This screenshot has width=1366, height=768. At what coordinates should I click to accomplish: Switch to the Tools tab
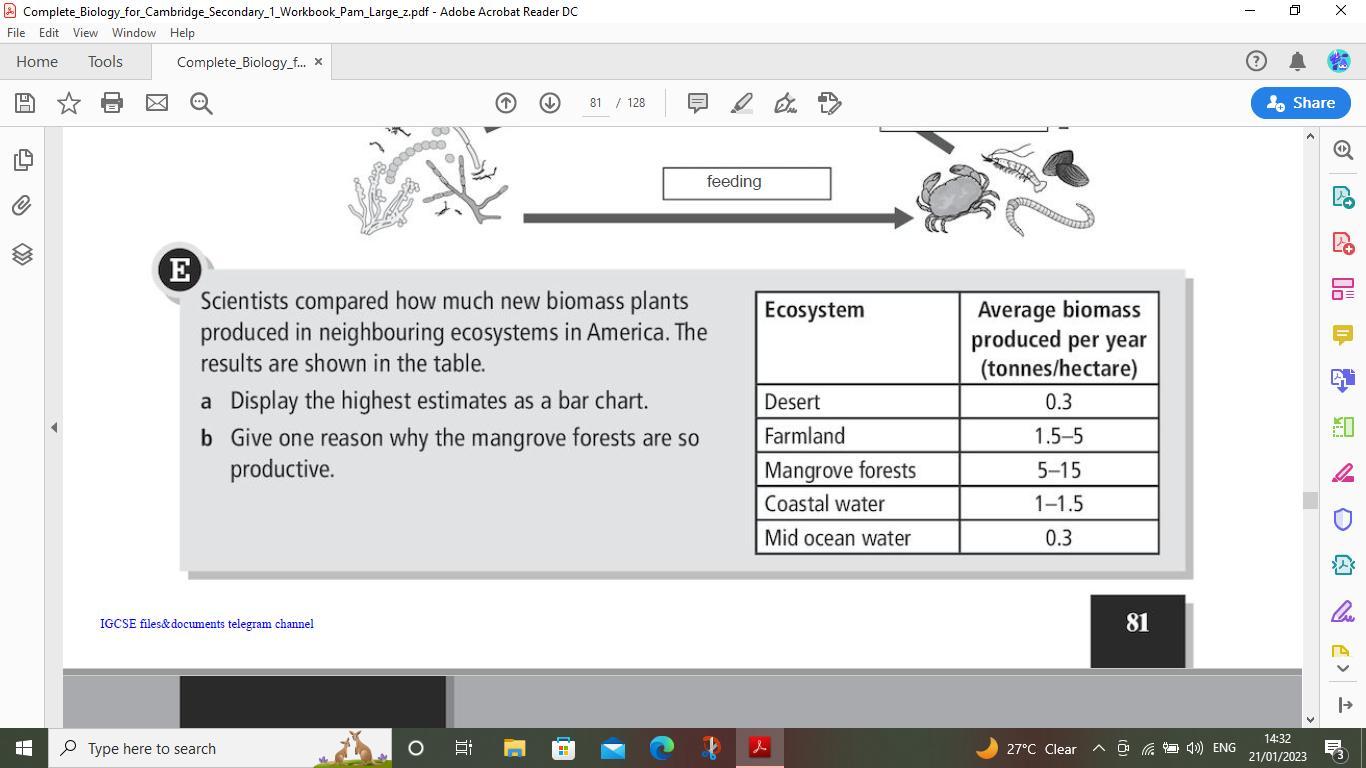105,62
